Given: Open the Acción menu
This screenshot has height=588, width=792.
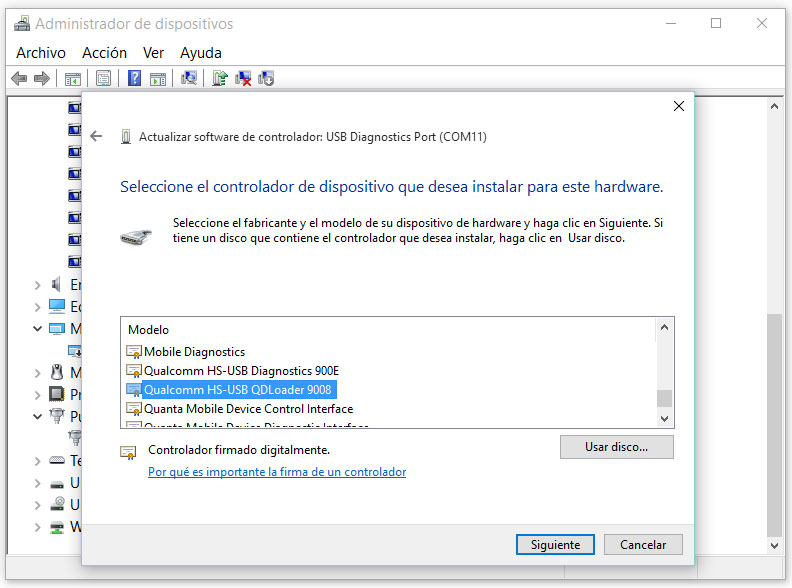Looking at the screenshot, I should (104, 52).
